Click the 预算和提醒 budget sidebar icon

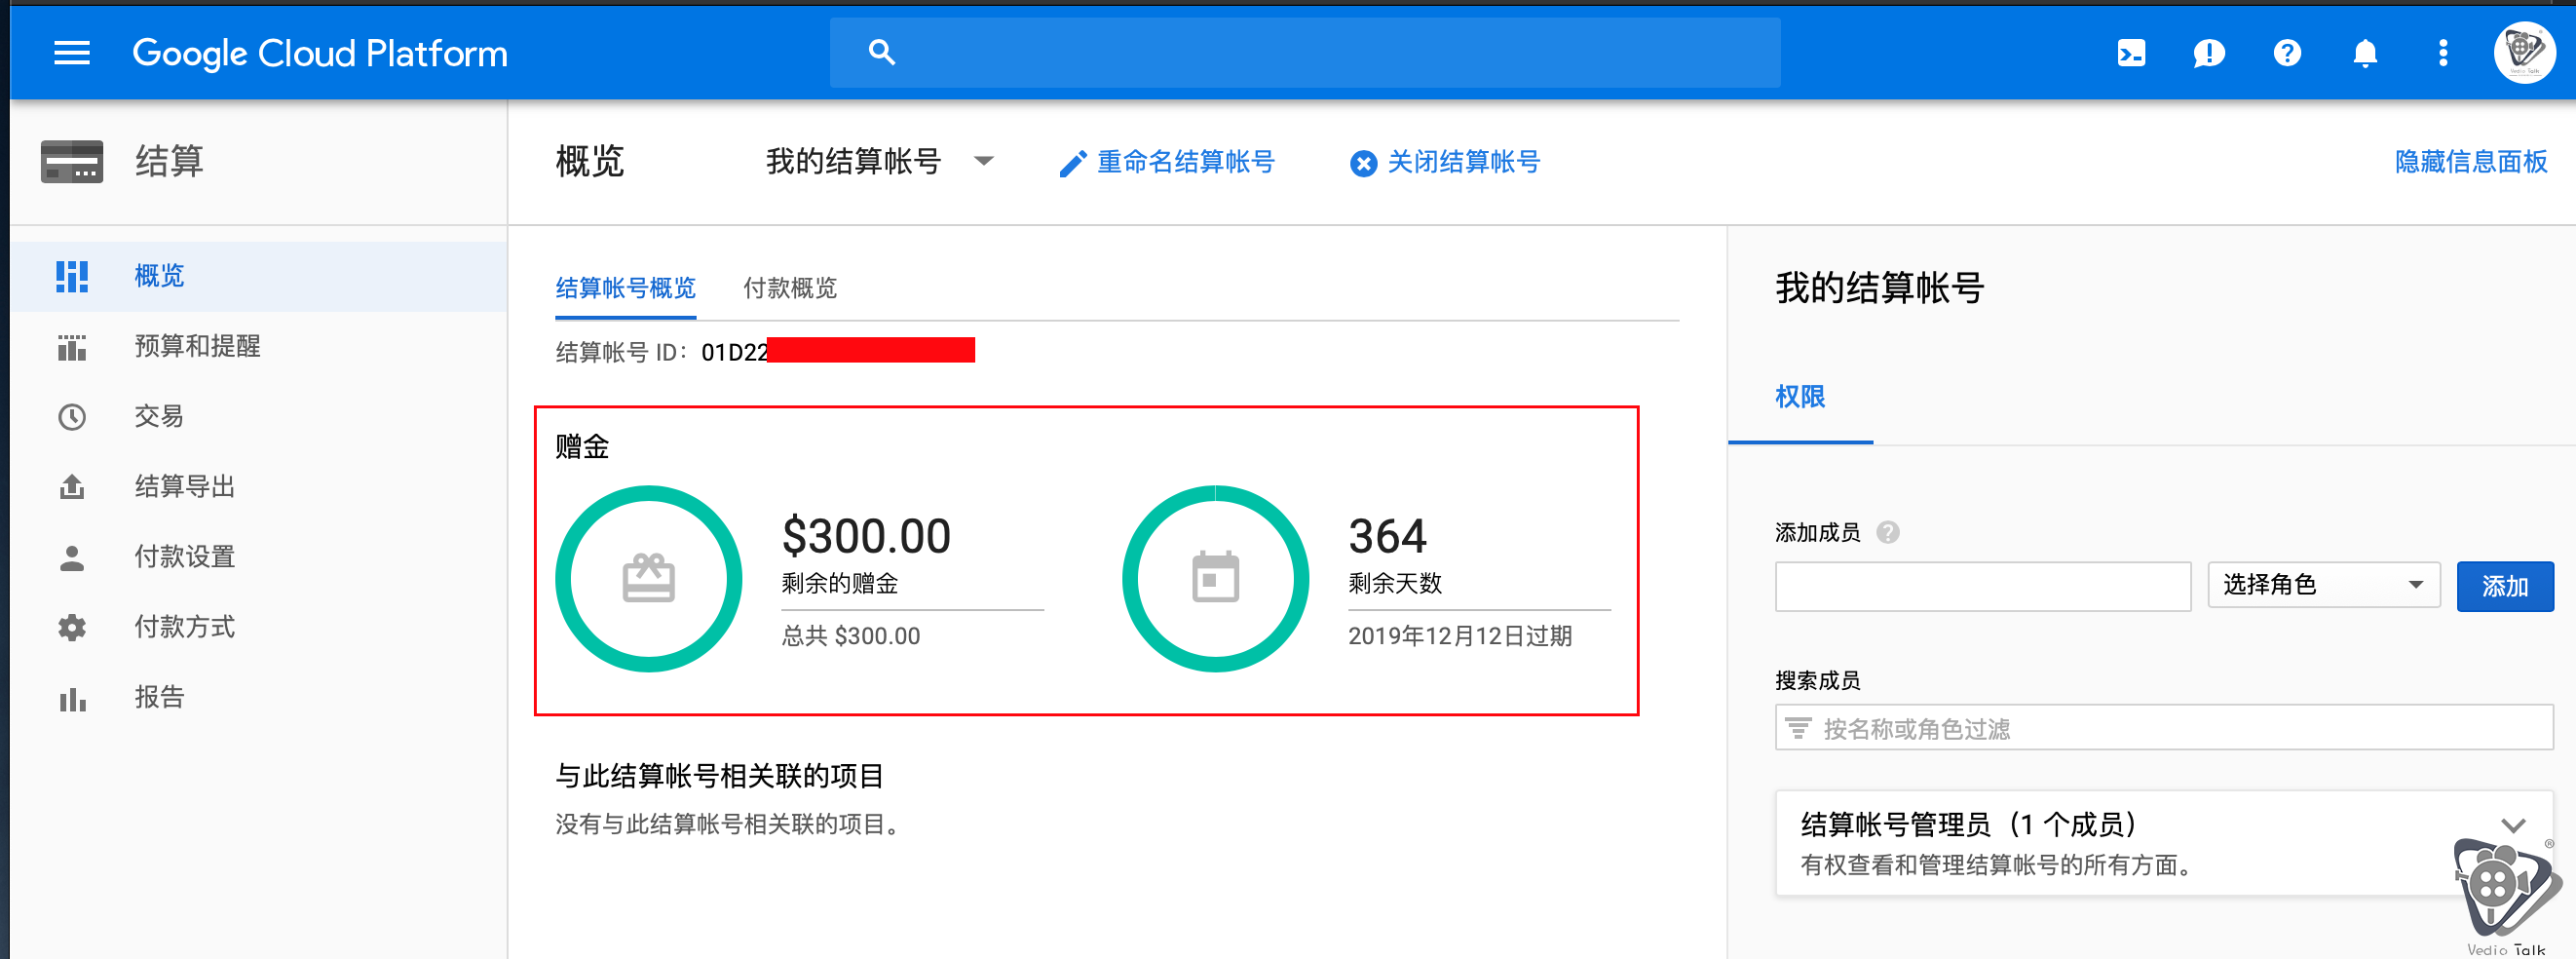coord(72,347)
